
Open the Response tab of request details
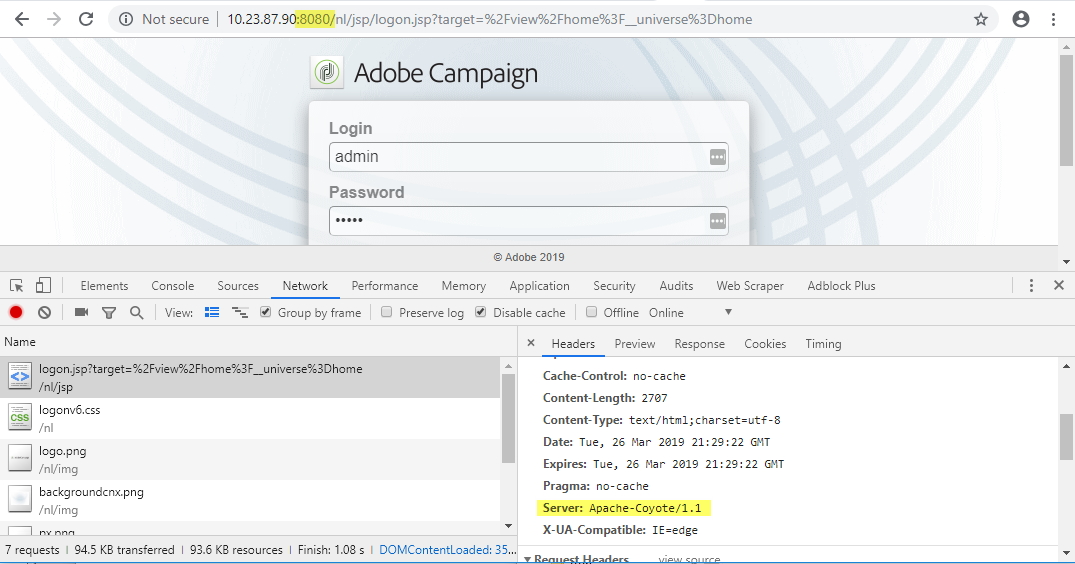point(699,344)
